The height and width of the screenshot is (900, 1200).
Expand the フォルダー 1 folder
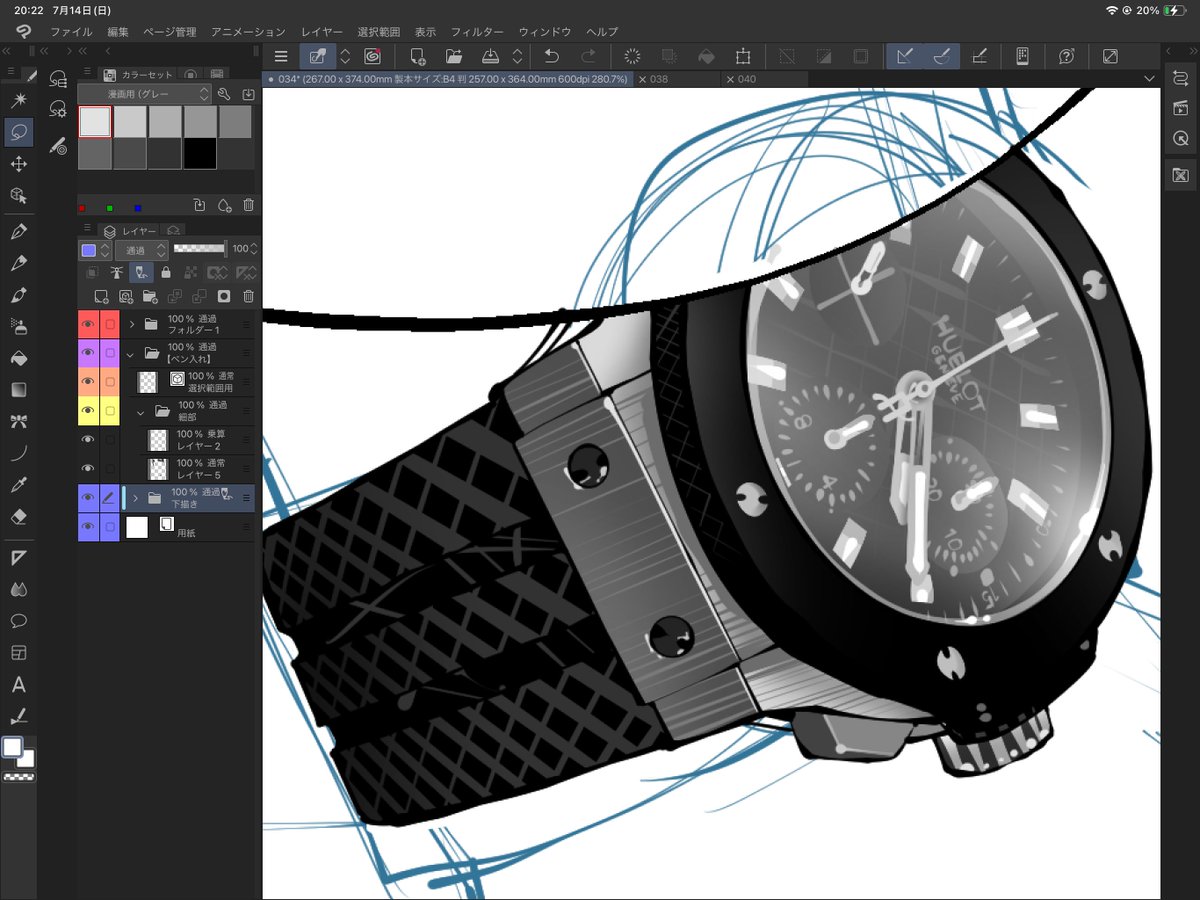click(x=132, y=324)
